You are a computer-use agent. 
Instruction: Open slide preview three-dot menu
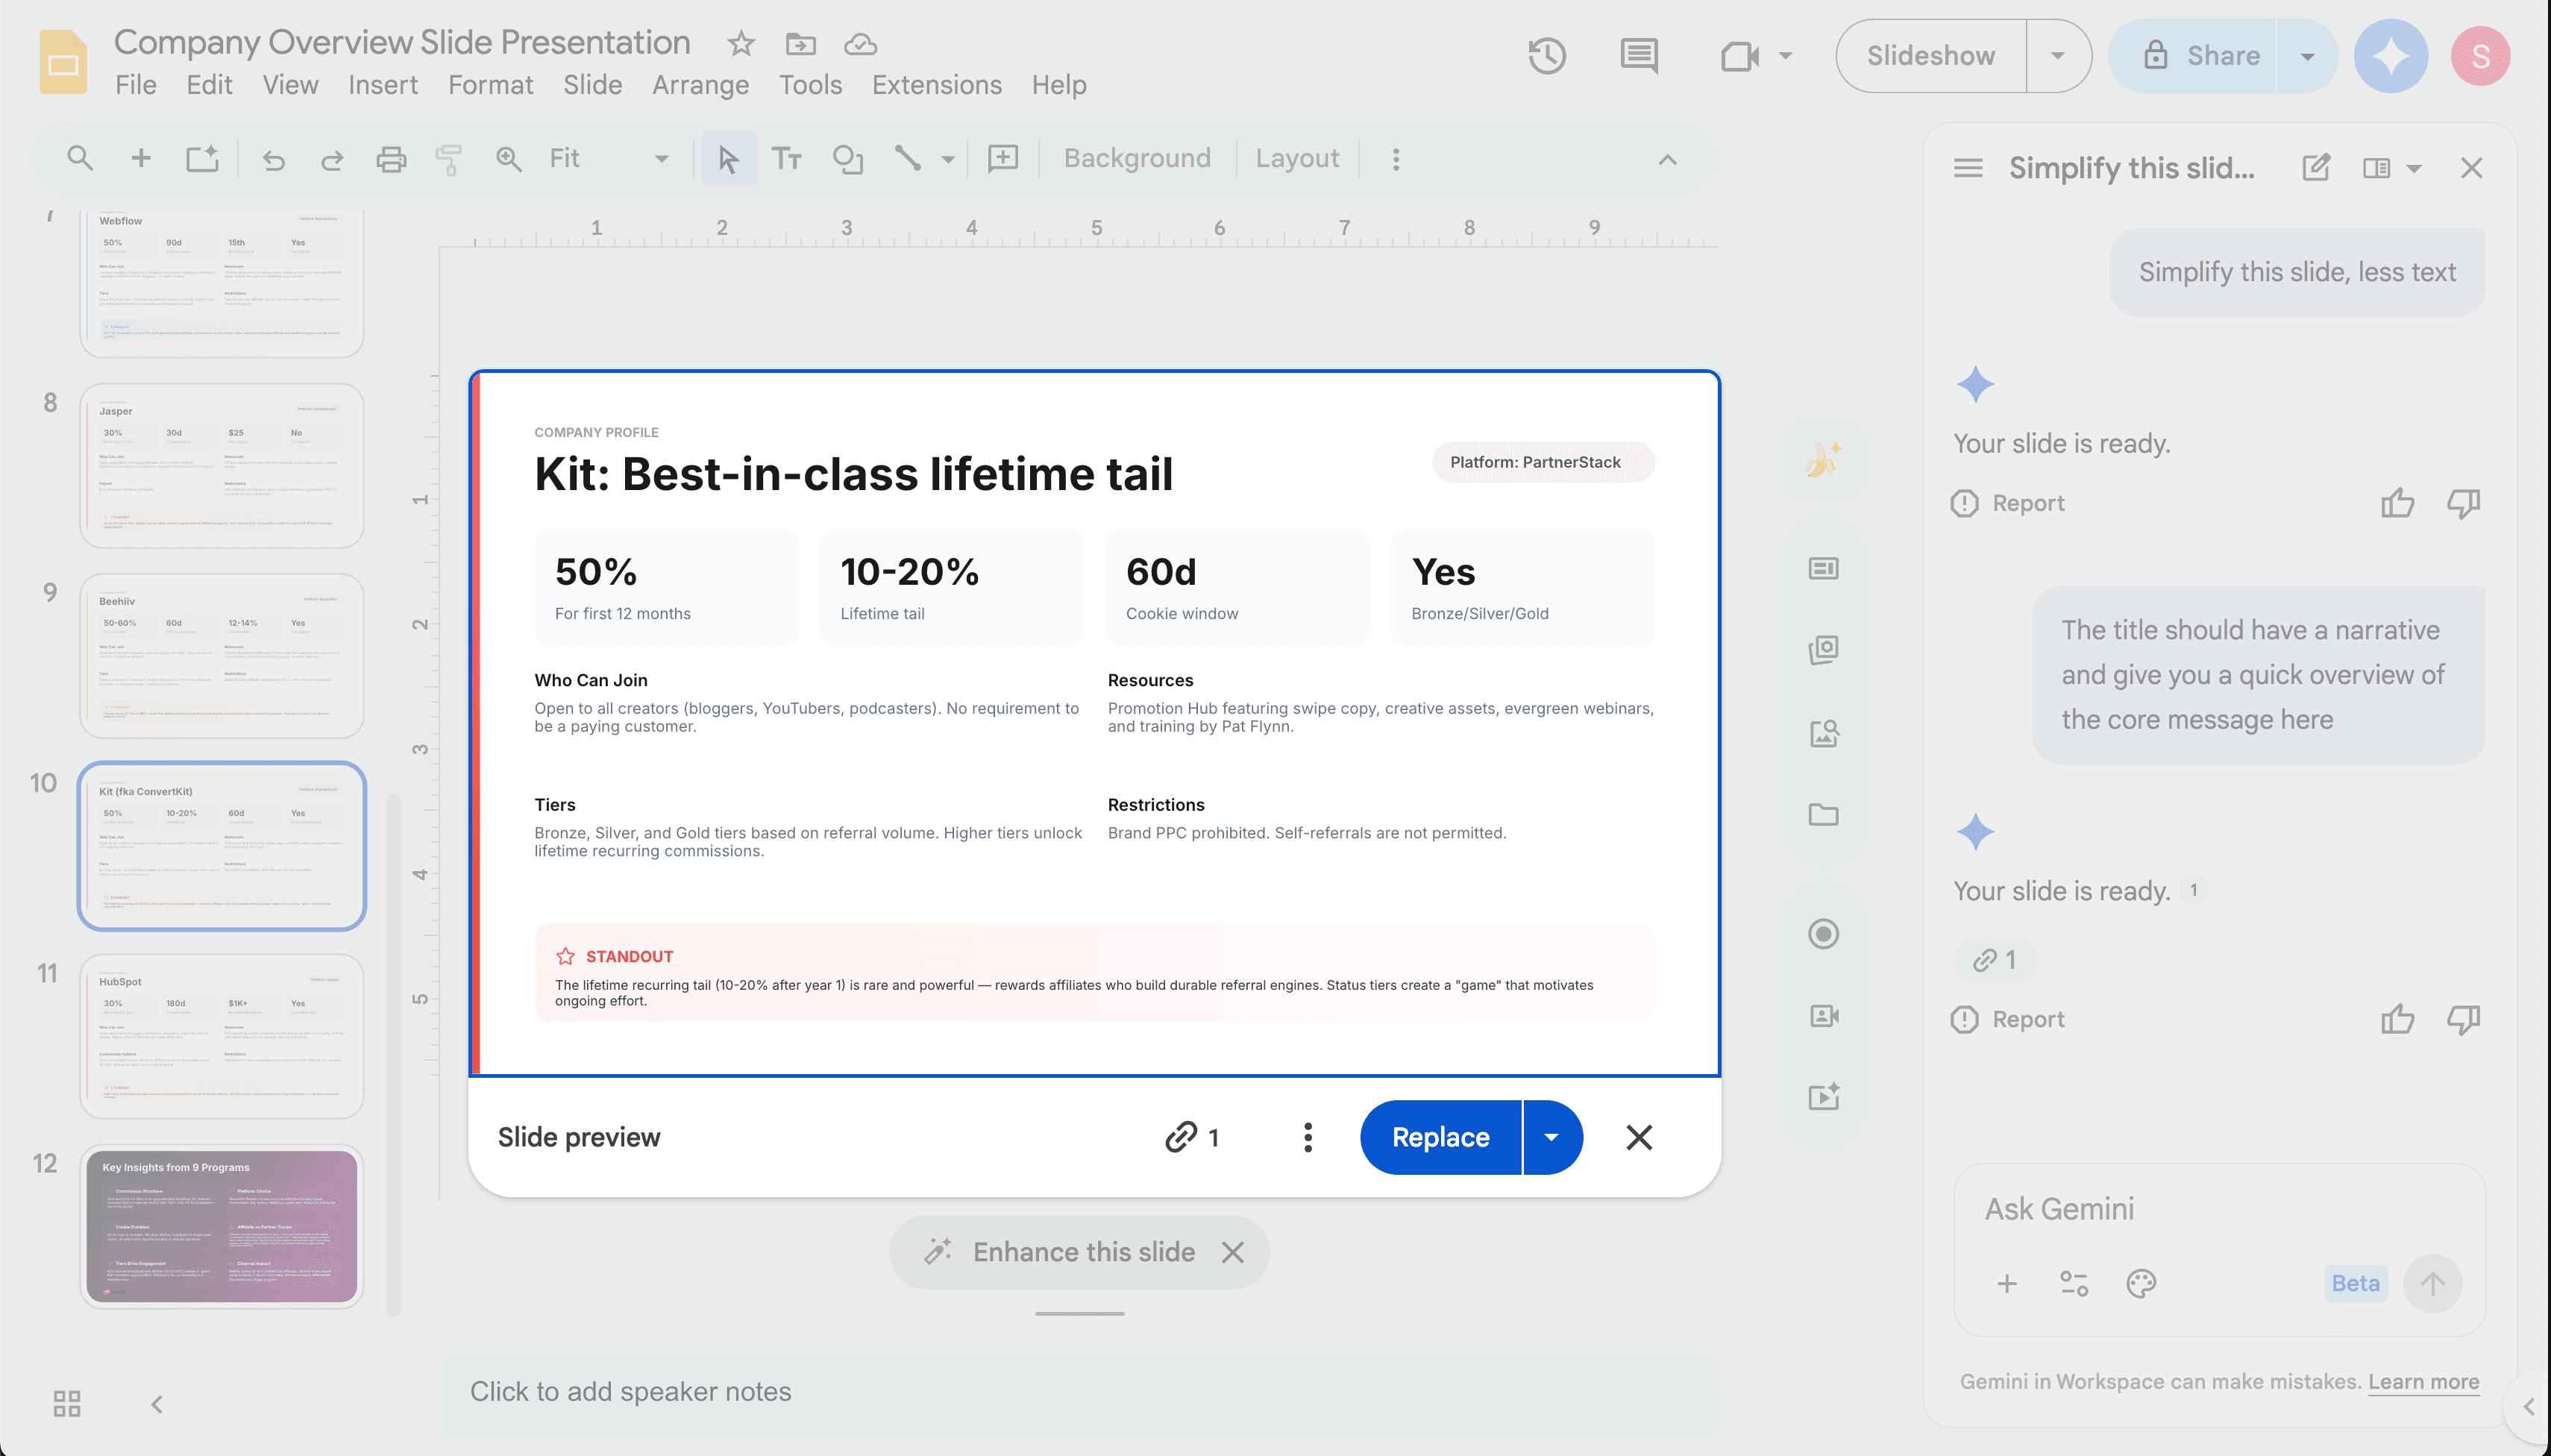1307,1137
